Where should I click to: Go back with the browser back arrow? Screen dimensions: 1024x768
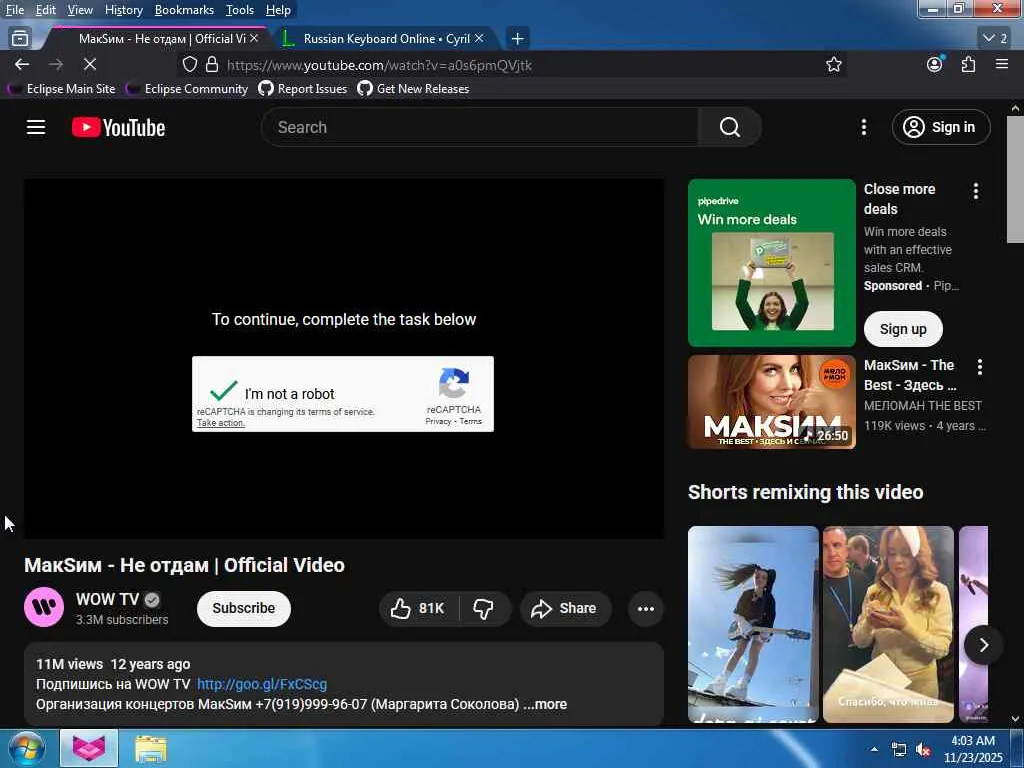click(22, 64)
